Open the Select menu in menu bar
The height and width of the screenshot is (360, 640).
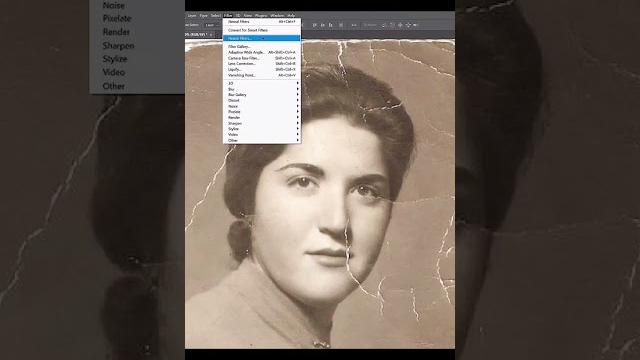coord(216,16)
